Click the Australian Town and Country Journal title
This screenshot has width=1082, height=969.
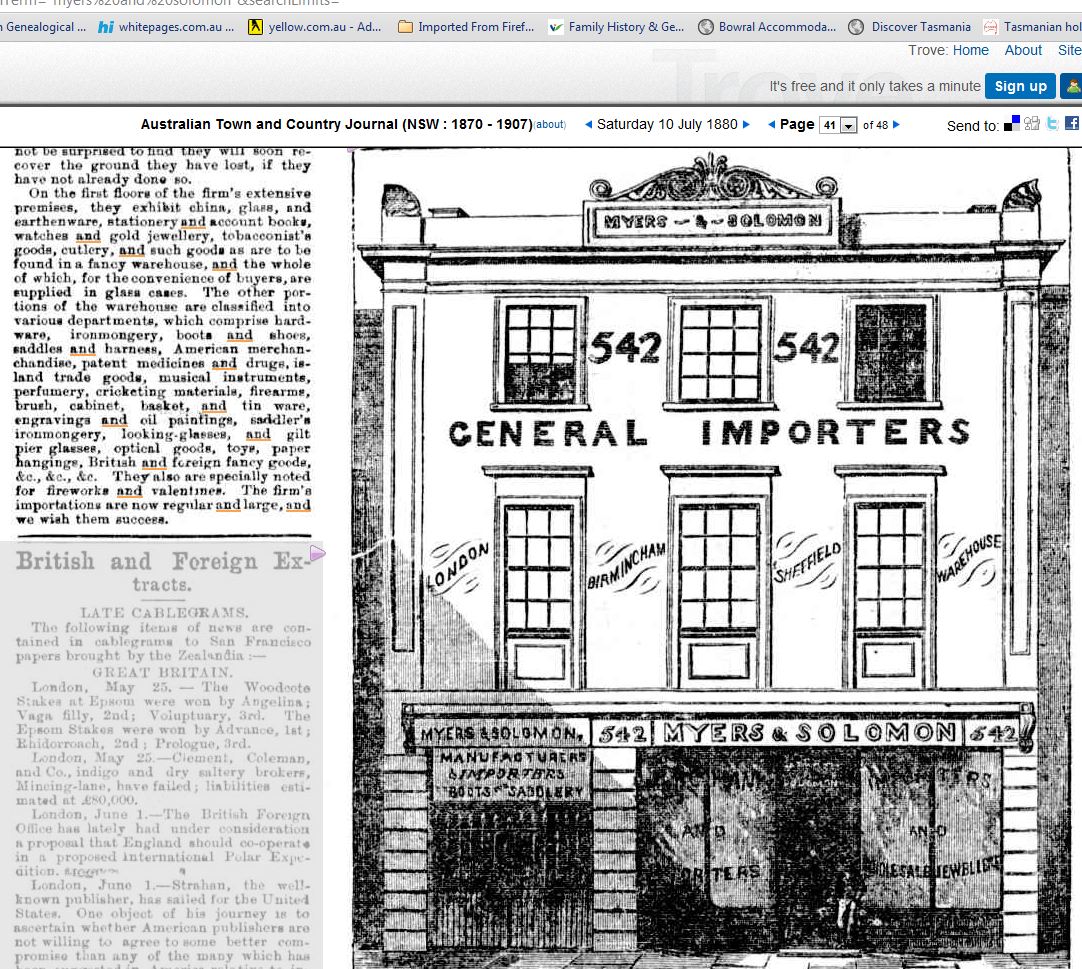pos(337,124)
